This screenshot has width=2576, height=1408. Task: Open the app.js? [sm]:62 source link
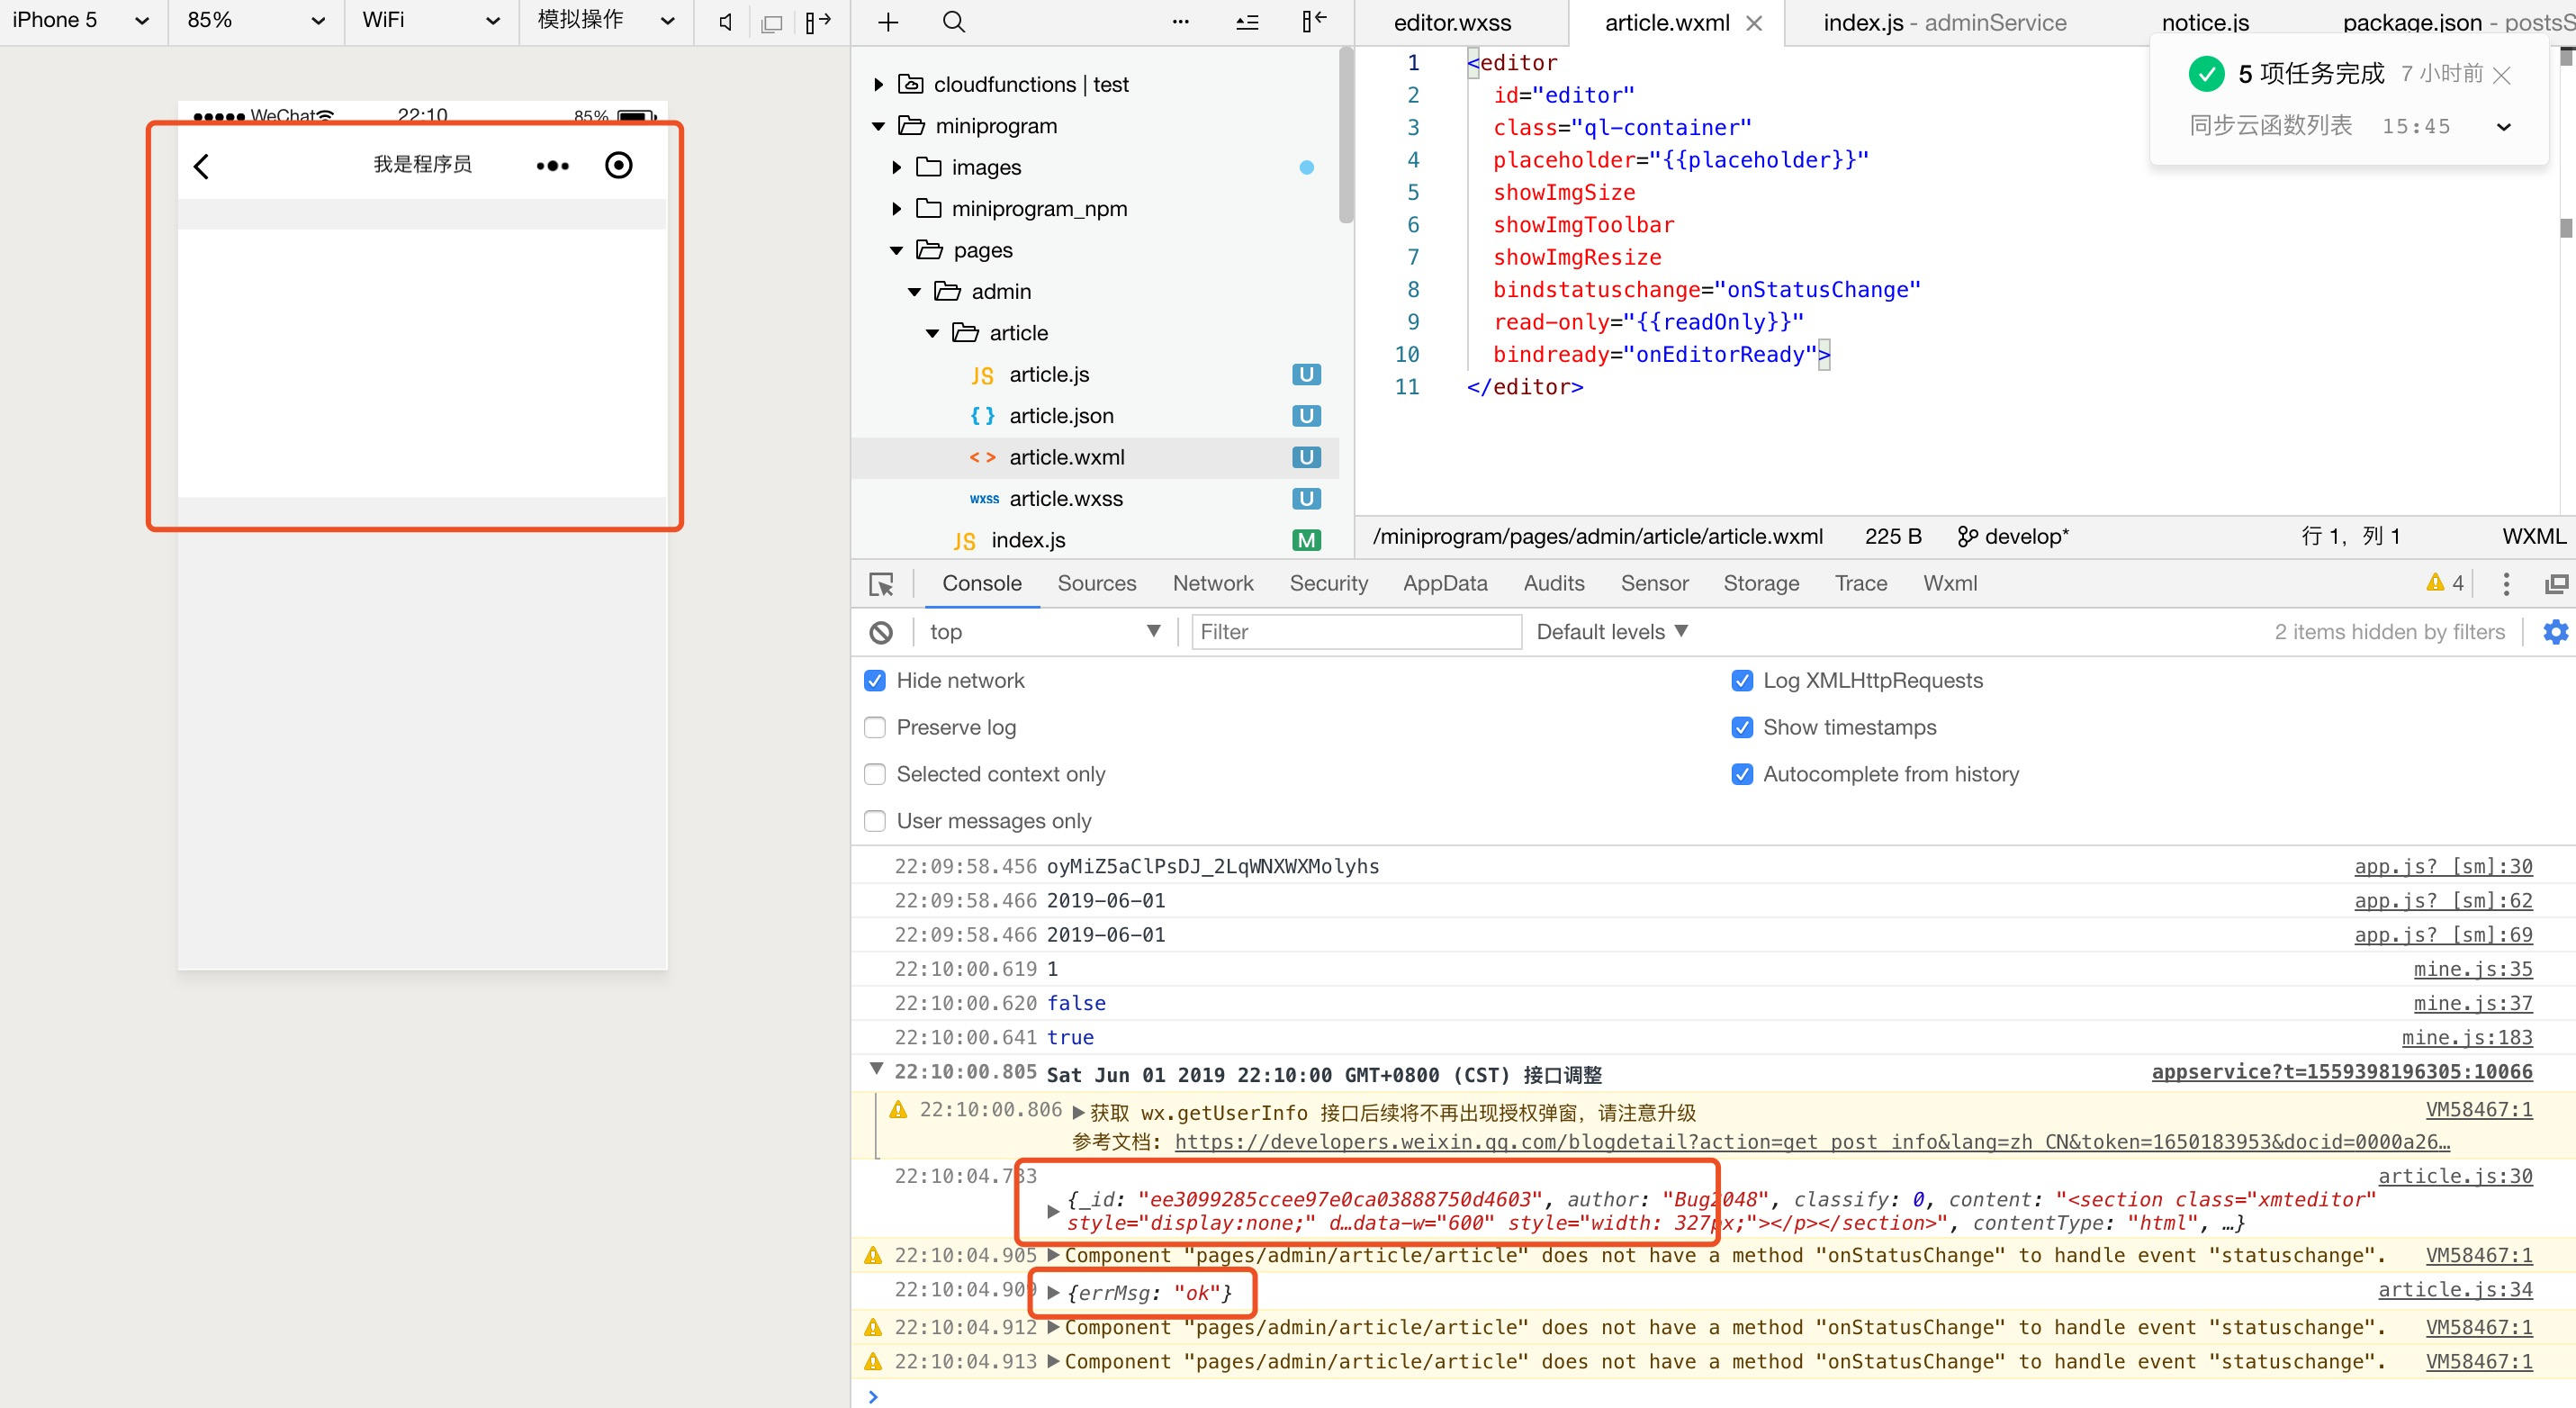coord(2443,901)
